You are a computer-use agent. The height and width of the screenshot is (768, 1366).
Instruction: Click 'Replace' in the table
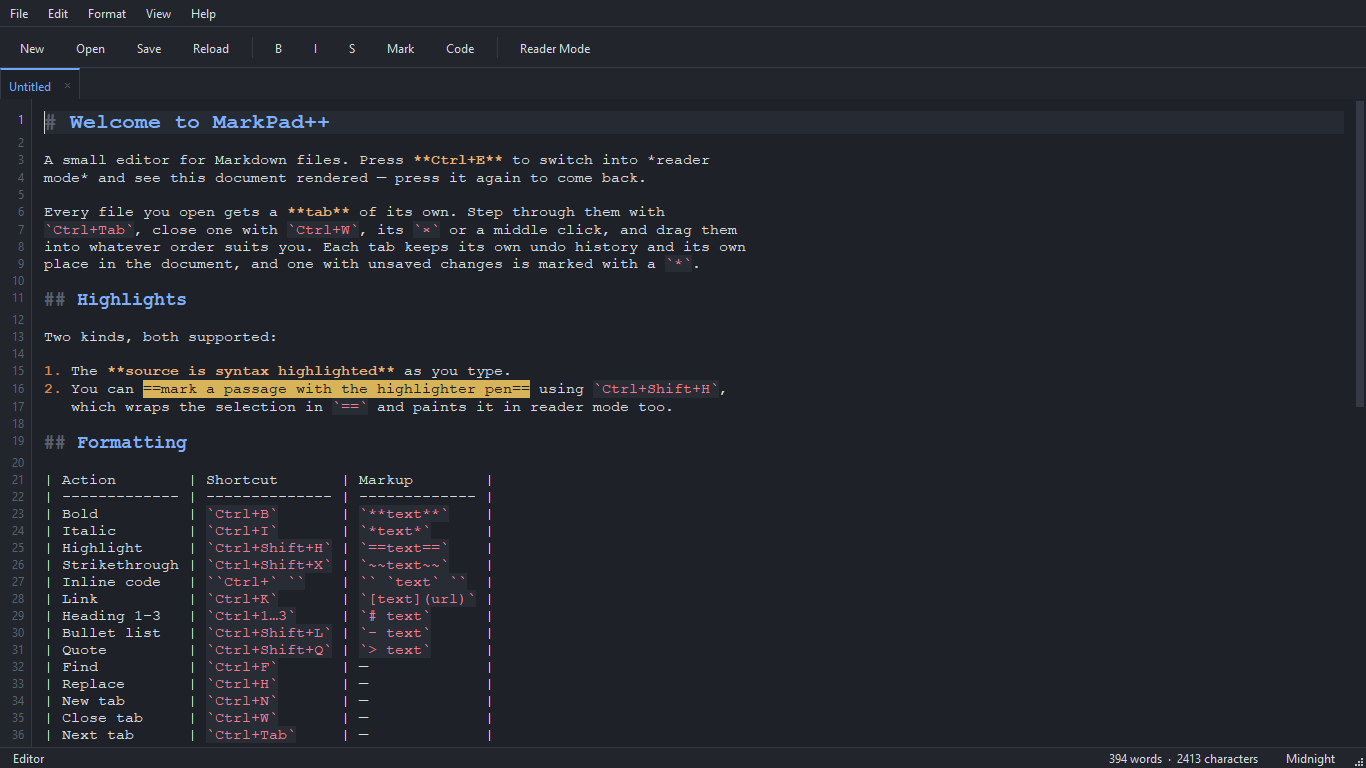[x=93, y=684]
